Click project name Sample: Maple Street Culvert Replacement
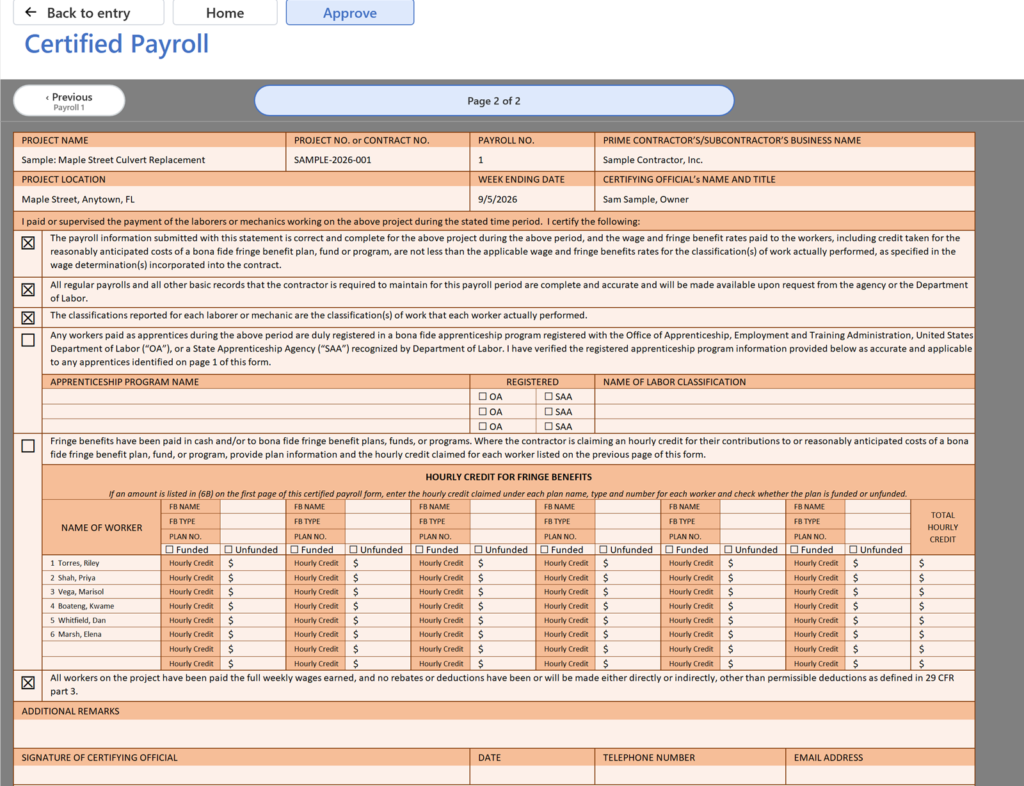The height and width of the screenshot is (786, 1024). [x=113, y=160]
